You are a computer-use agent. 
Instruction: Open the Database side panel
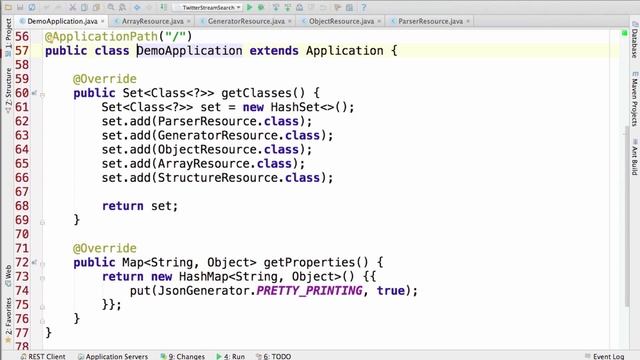(x=634, y=40)
